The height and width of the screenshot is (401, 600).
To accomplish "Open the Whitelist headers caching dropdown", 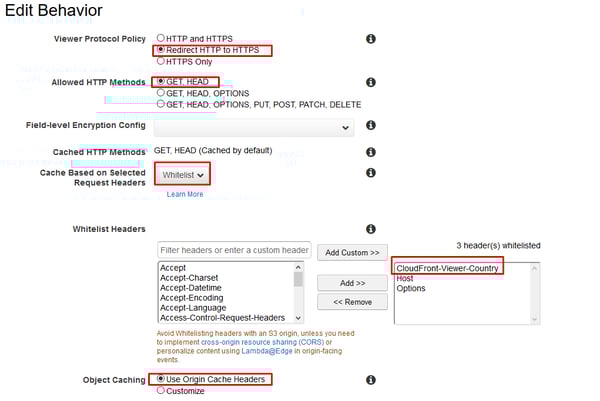I will [x=183, y=175].
